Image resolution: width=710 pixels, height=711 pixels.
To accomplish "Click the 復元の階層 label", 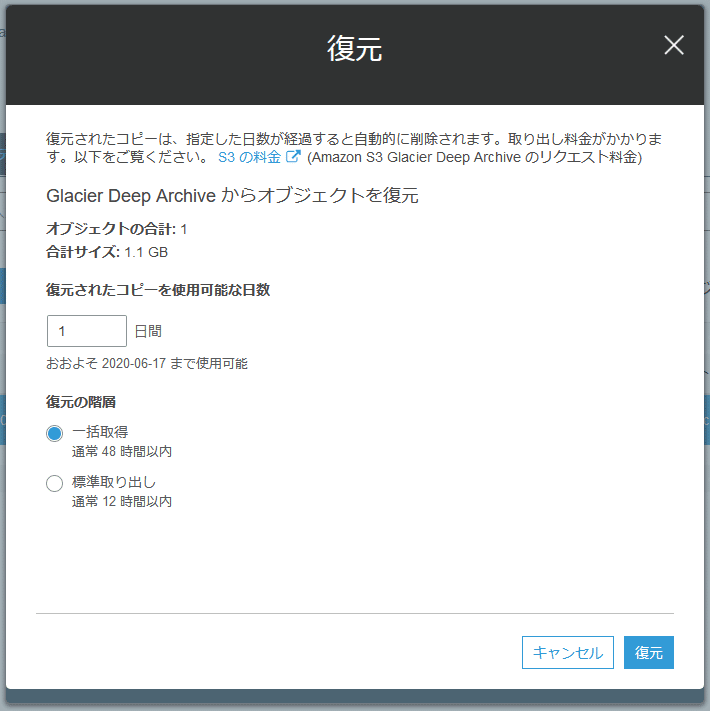I will (x=81, y=402).
